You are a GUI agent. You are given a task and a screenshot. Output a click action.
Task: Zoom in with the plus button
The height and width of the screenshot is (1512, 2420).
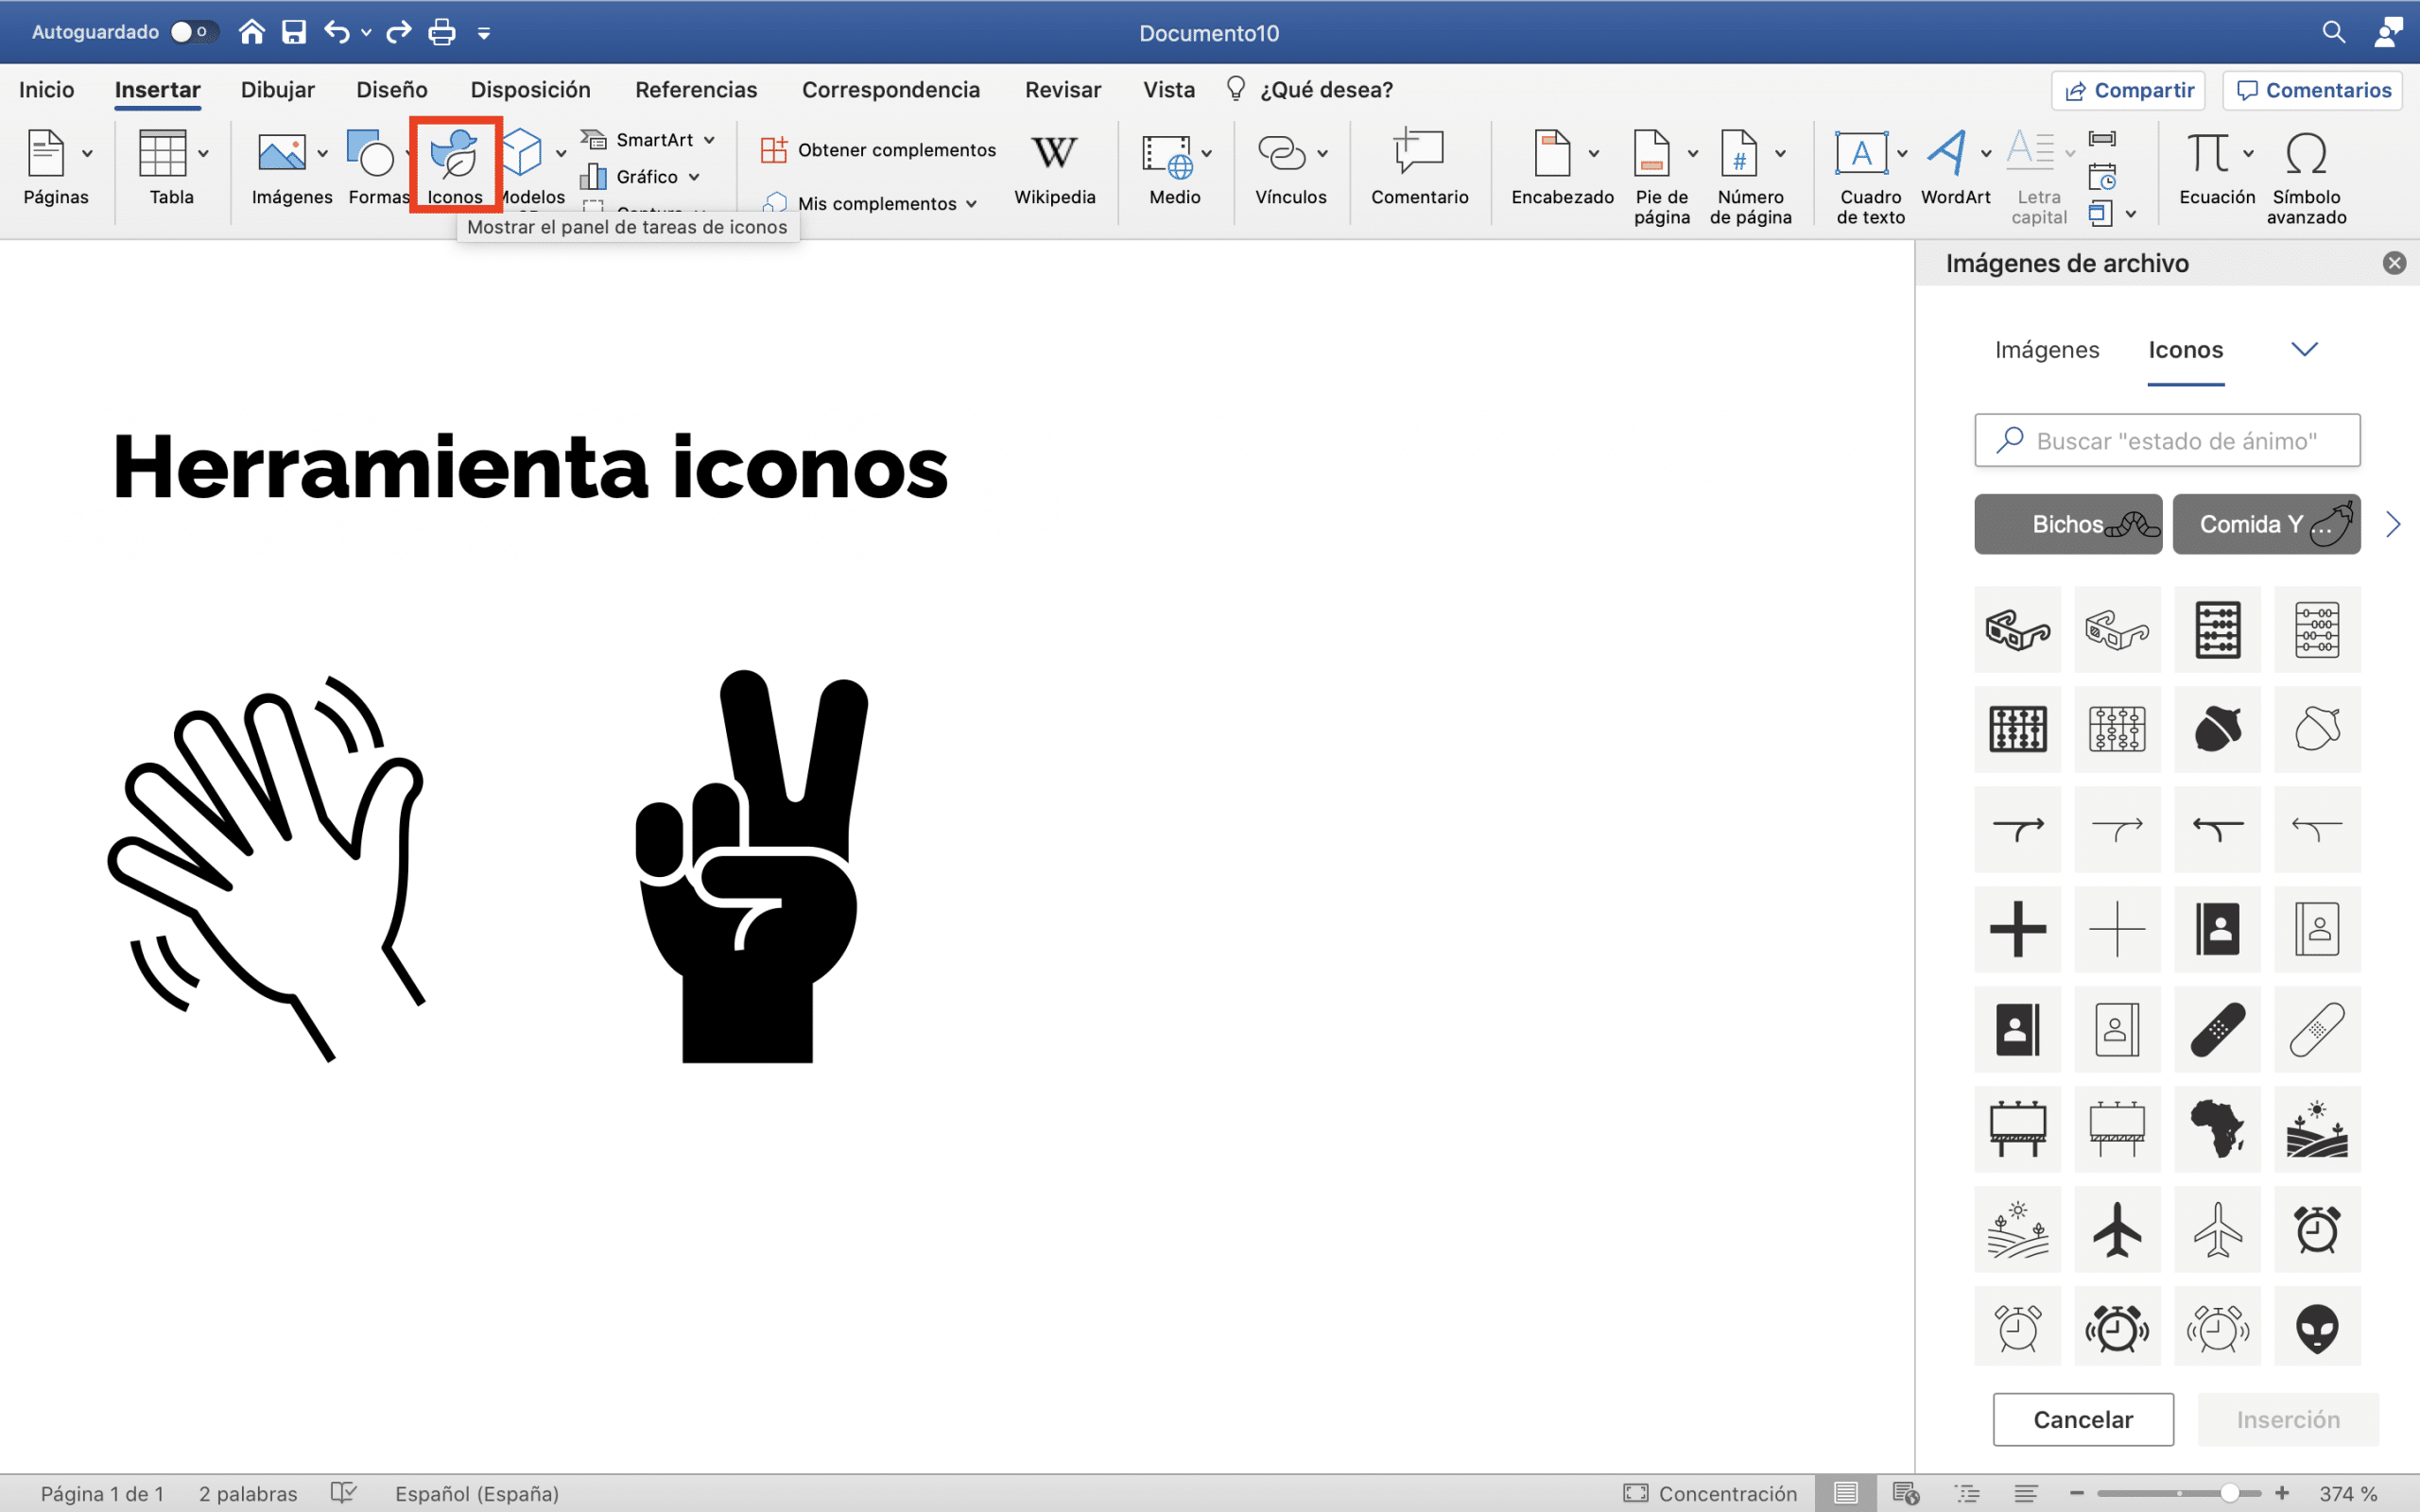pos(2282,1493)
